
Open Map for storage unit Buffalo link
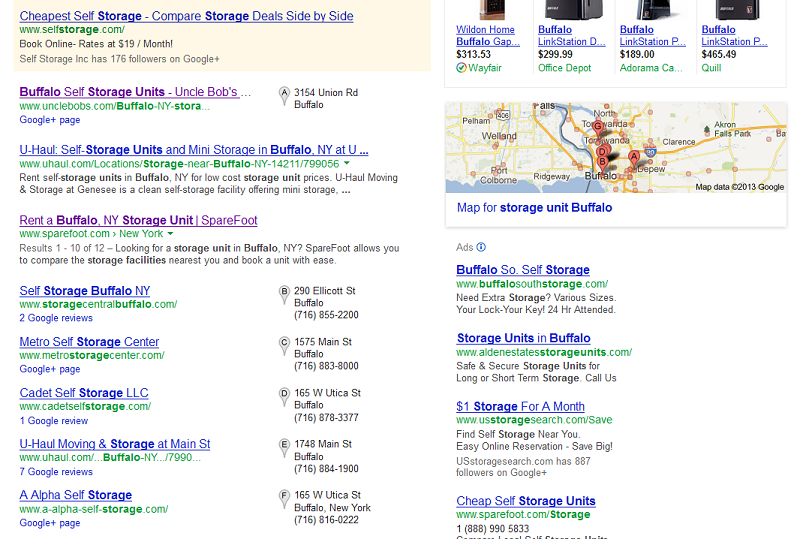point(534,208)
